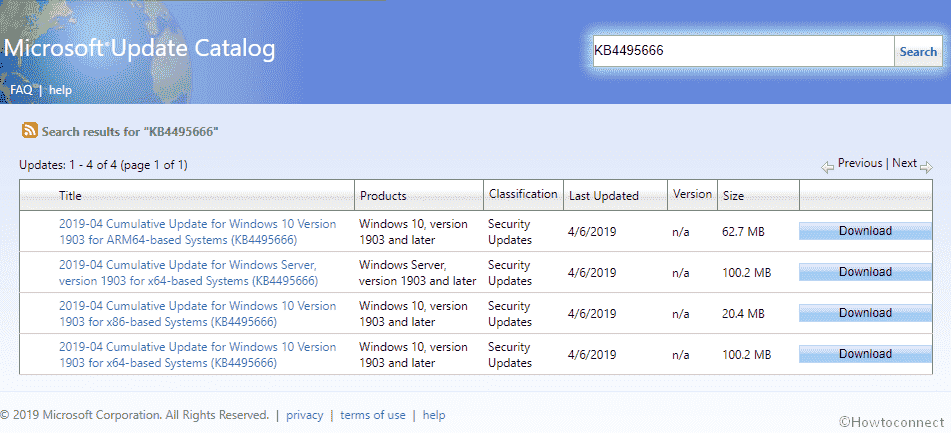This screenshot has width=951, height=433.
Task: Select Security Updates cell in ARM64 row
Action: (x=509, y=232)
